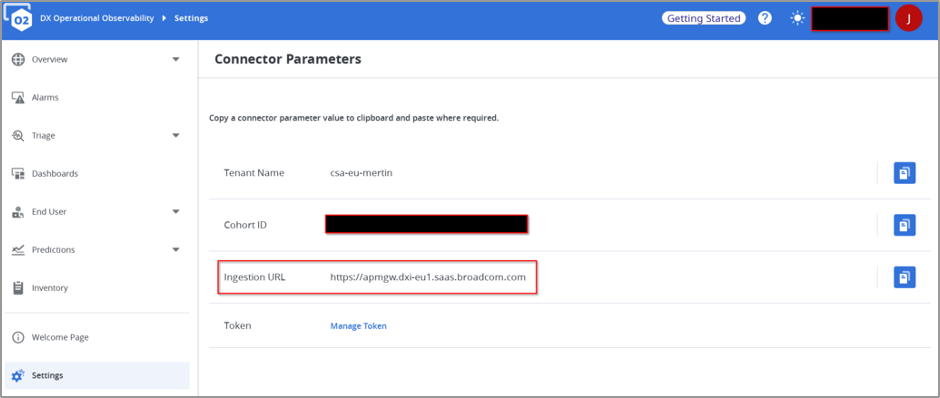
Task: Click the Getting Started button
Action: 704,19
